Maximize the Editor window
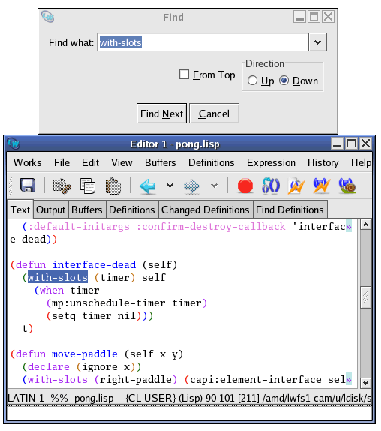 click(351, 144)
